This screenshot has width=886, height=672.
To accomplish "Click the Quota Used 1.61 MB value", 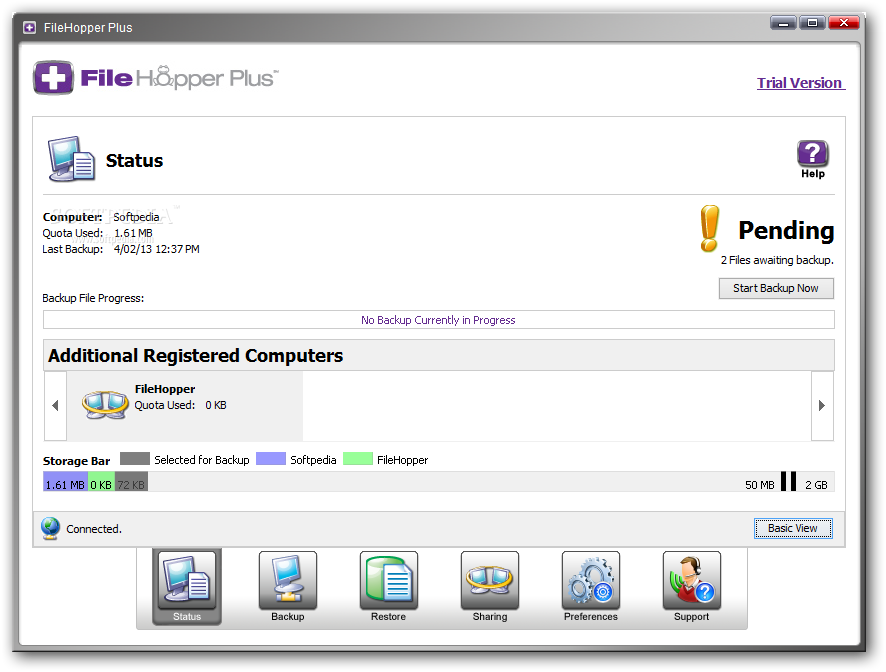I will pos(133,233).
